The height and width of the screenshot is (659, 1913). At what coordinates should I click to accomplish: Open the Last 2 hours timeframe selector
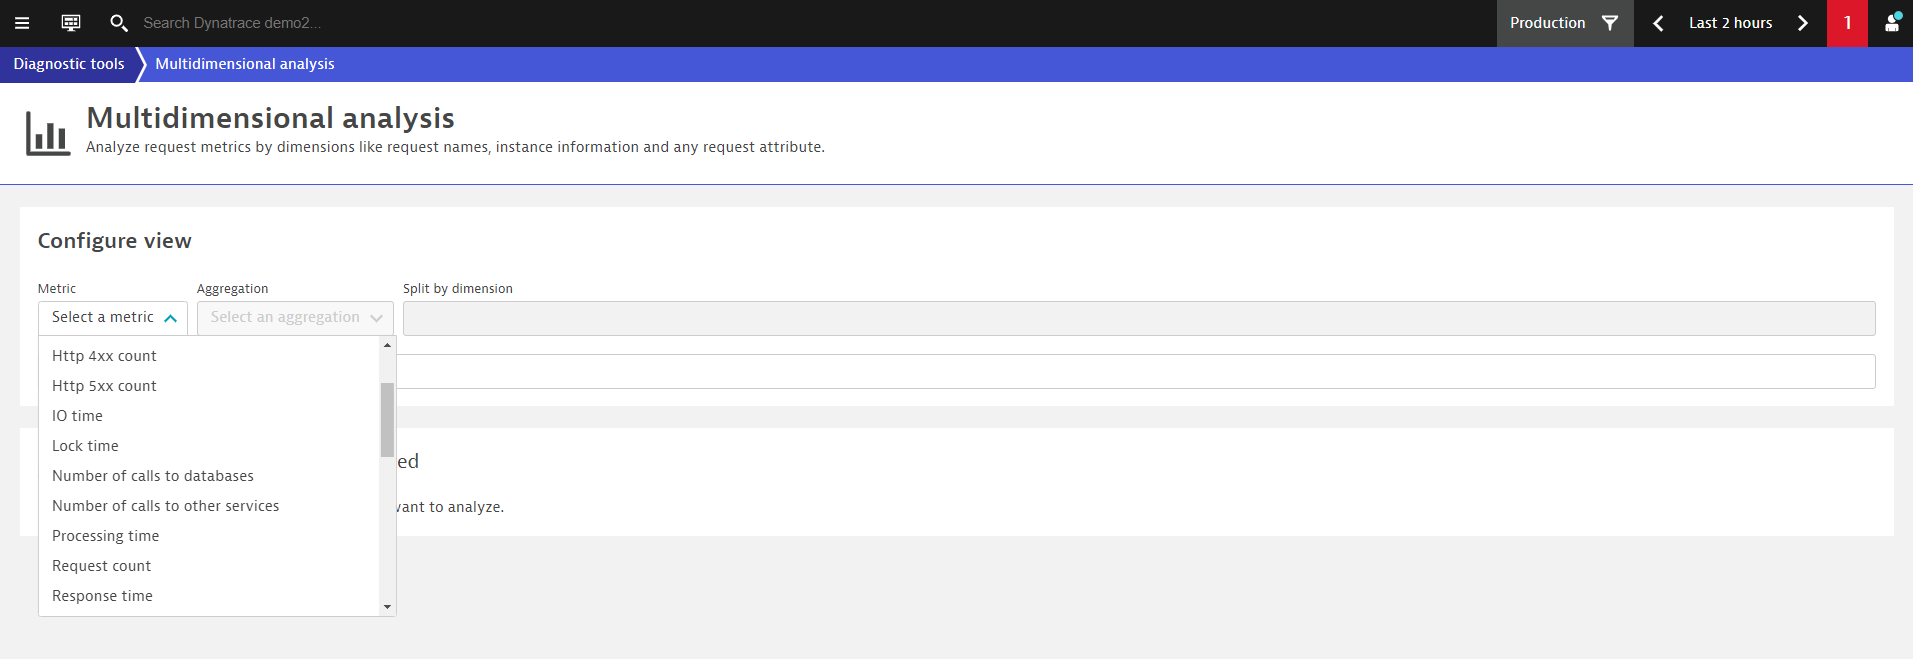[x=1730, y=23]
